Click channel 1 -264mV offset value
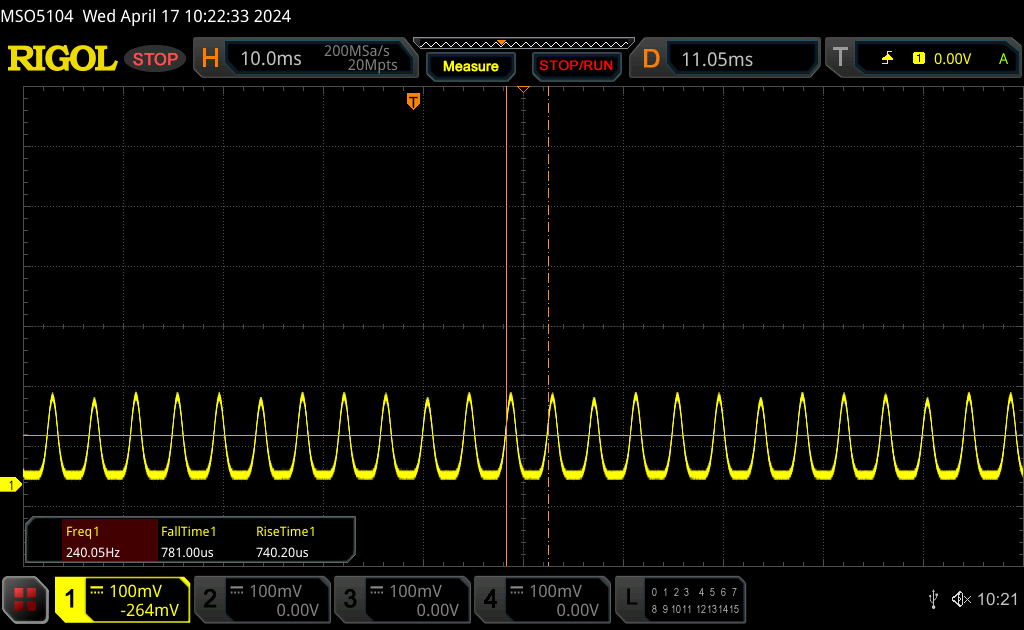 (150, 610)
